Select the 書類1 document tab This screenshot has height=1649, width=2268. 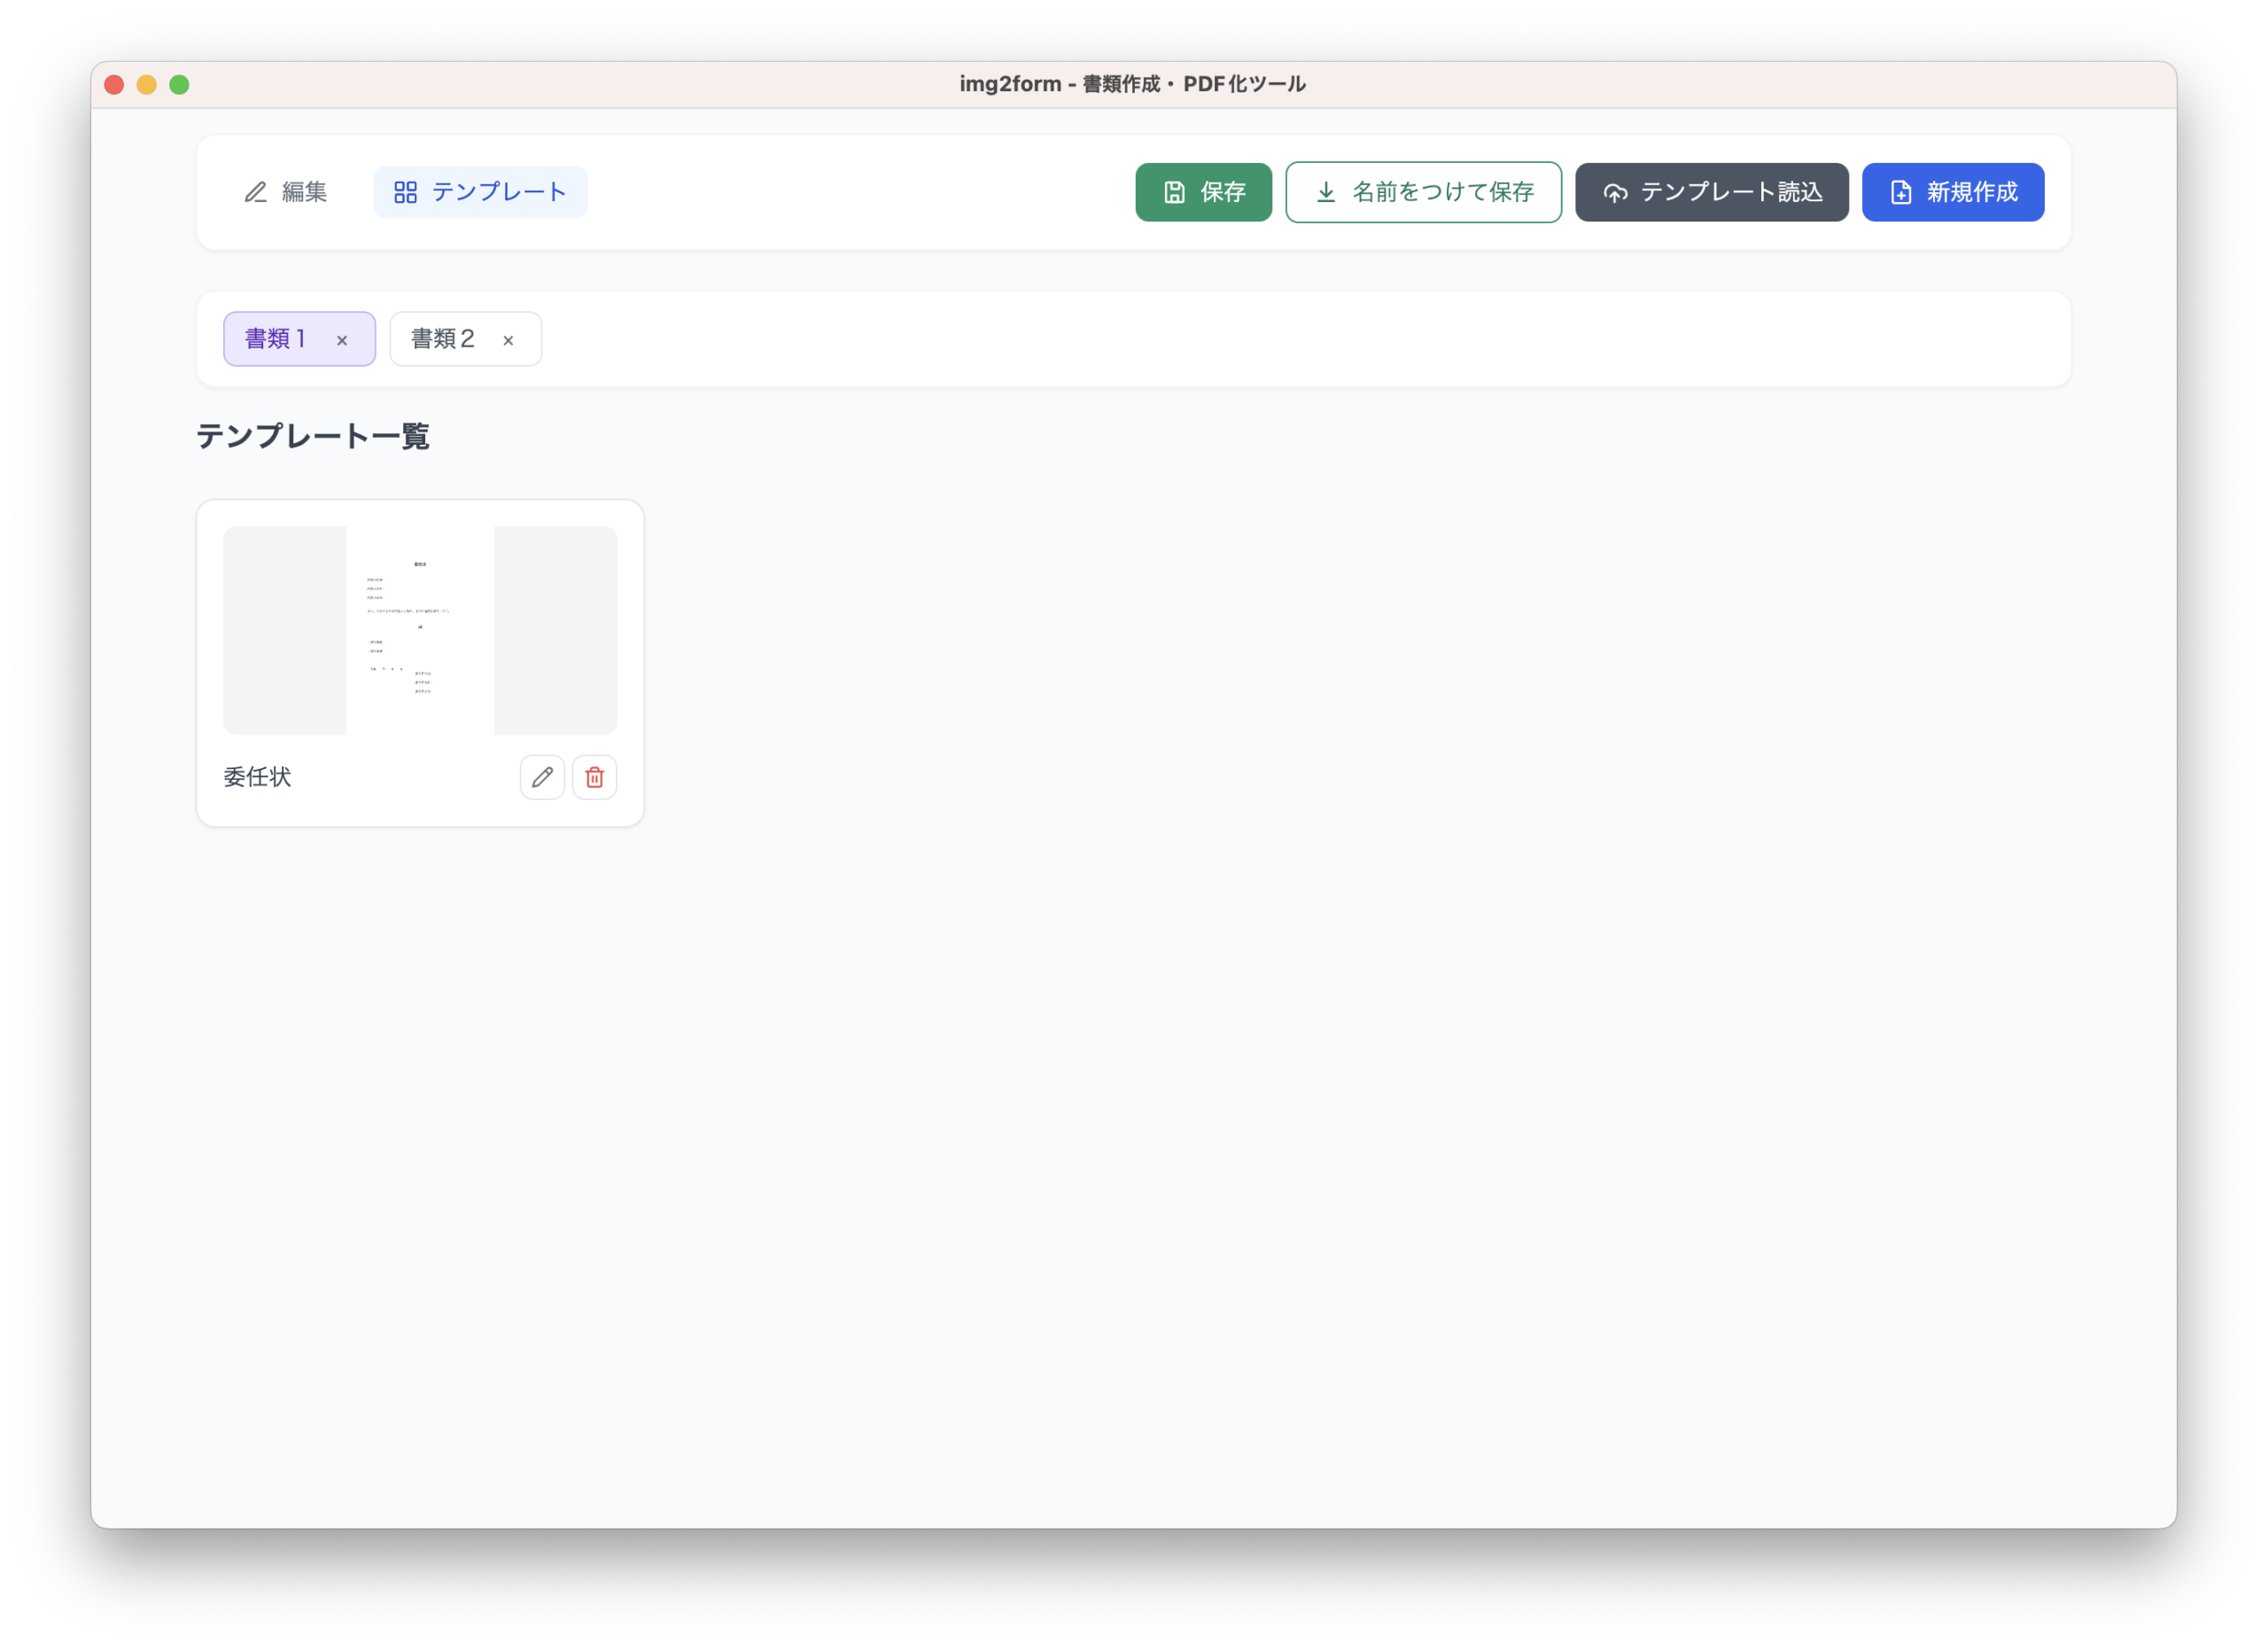click(x=276, y=339)
